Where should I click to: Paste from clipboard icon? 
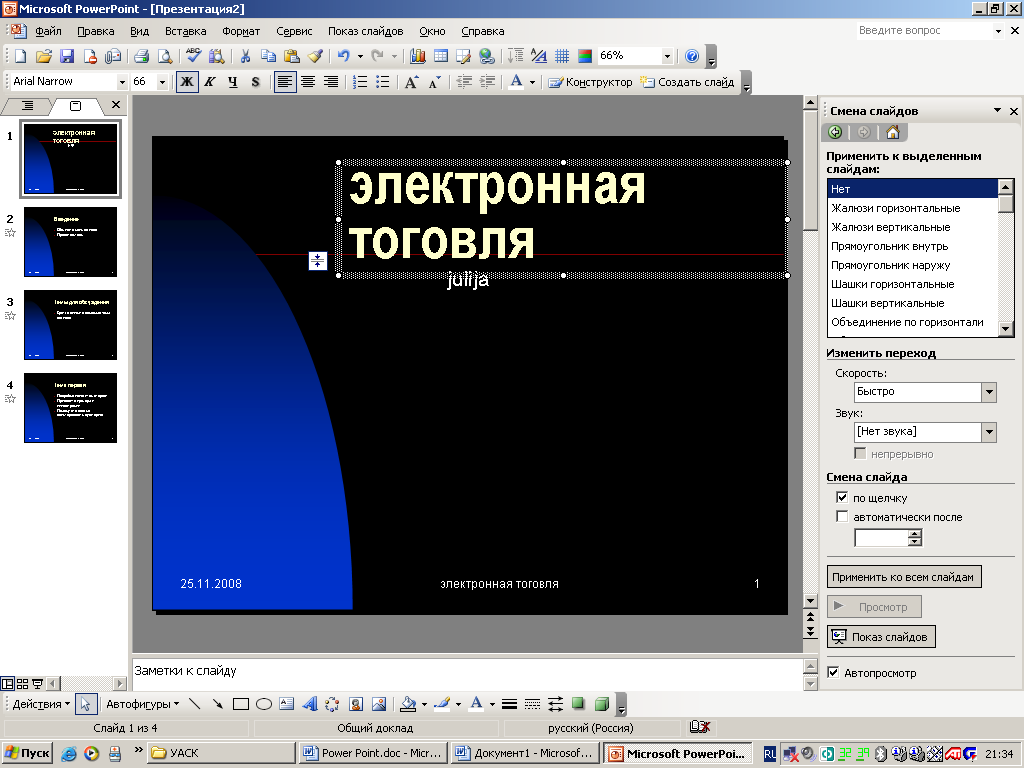click(291, 56)
